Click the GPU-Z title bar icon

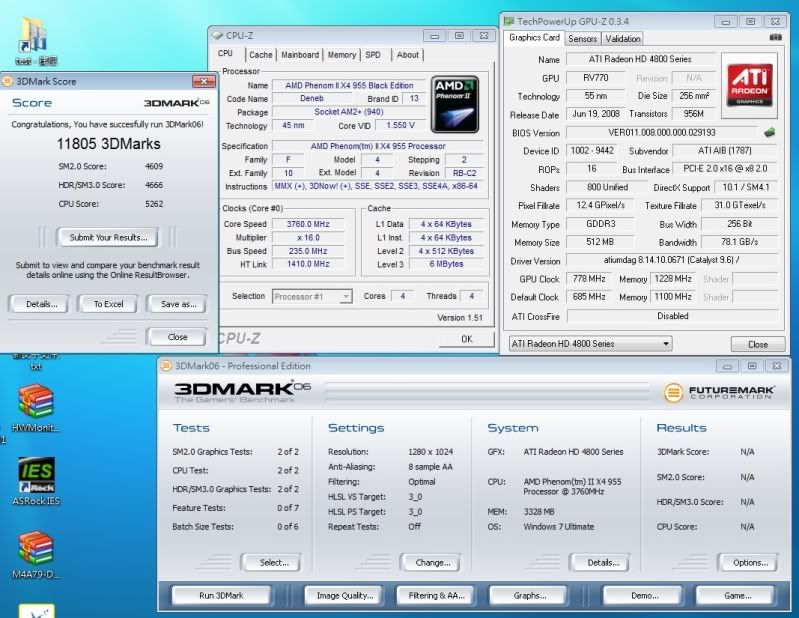click(509, 21)
